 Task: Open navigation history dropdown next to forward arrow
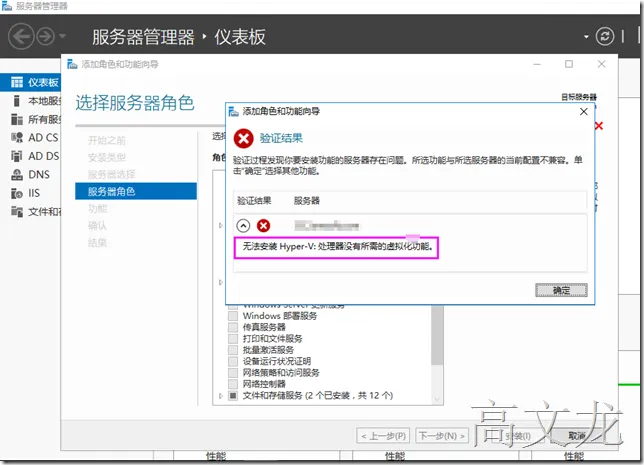point(62,37)
